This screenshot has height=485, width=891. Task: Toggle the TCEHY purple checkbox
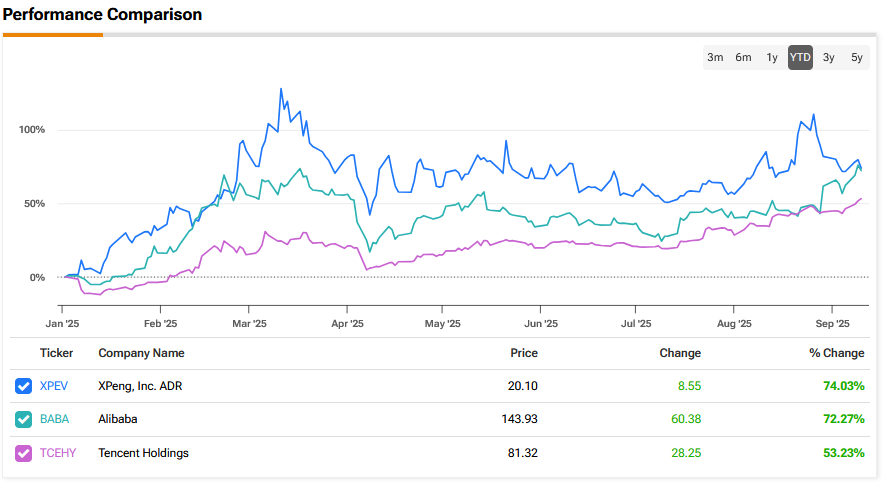[x=23, y=453]
